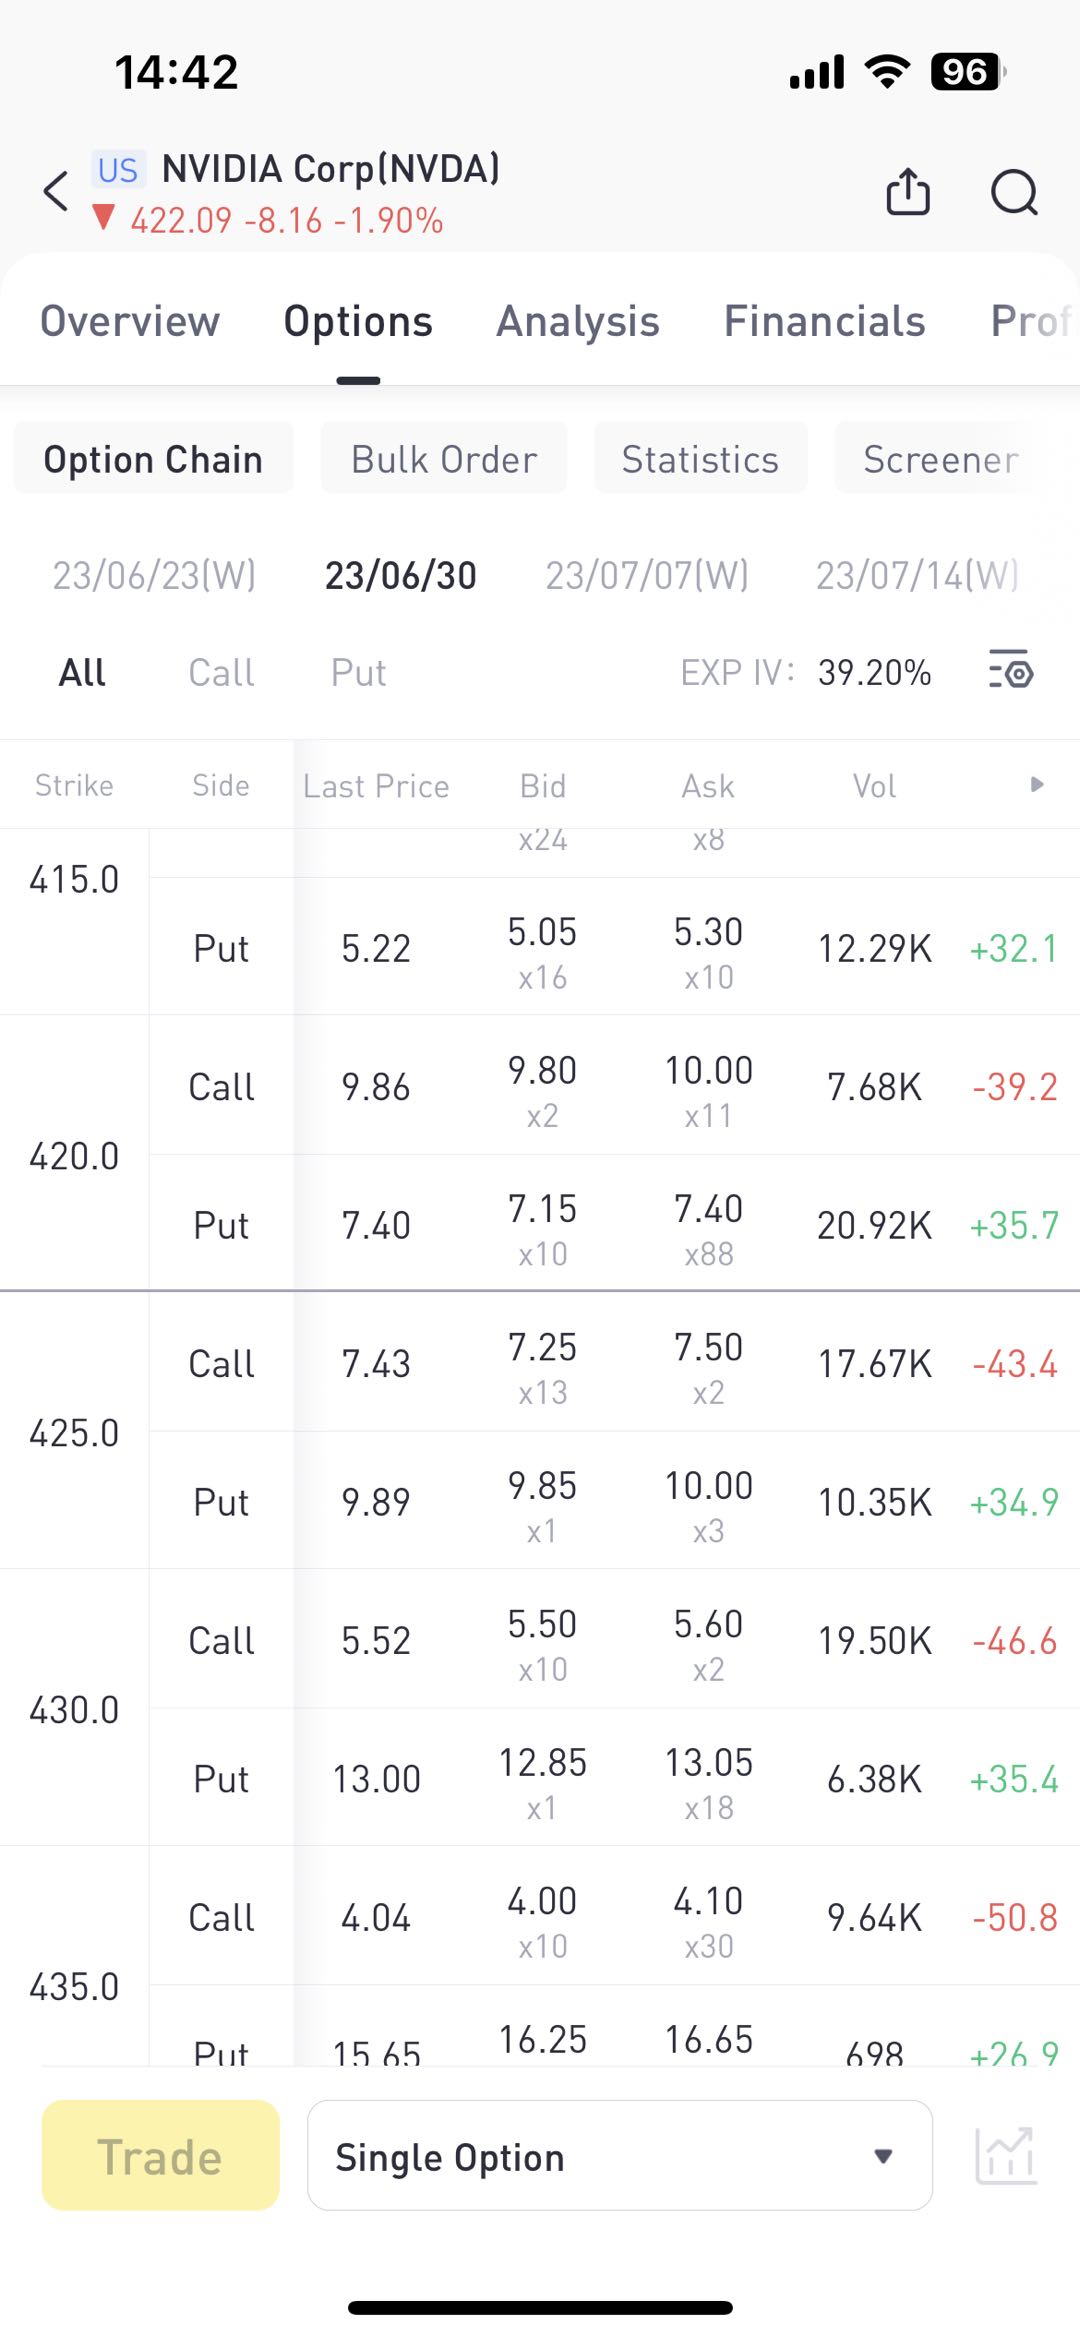Viewport: 1080px width, 2337px height.
Task: Select the 23/07/07(W) expiration date
Action: click(x=647, y=576)
